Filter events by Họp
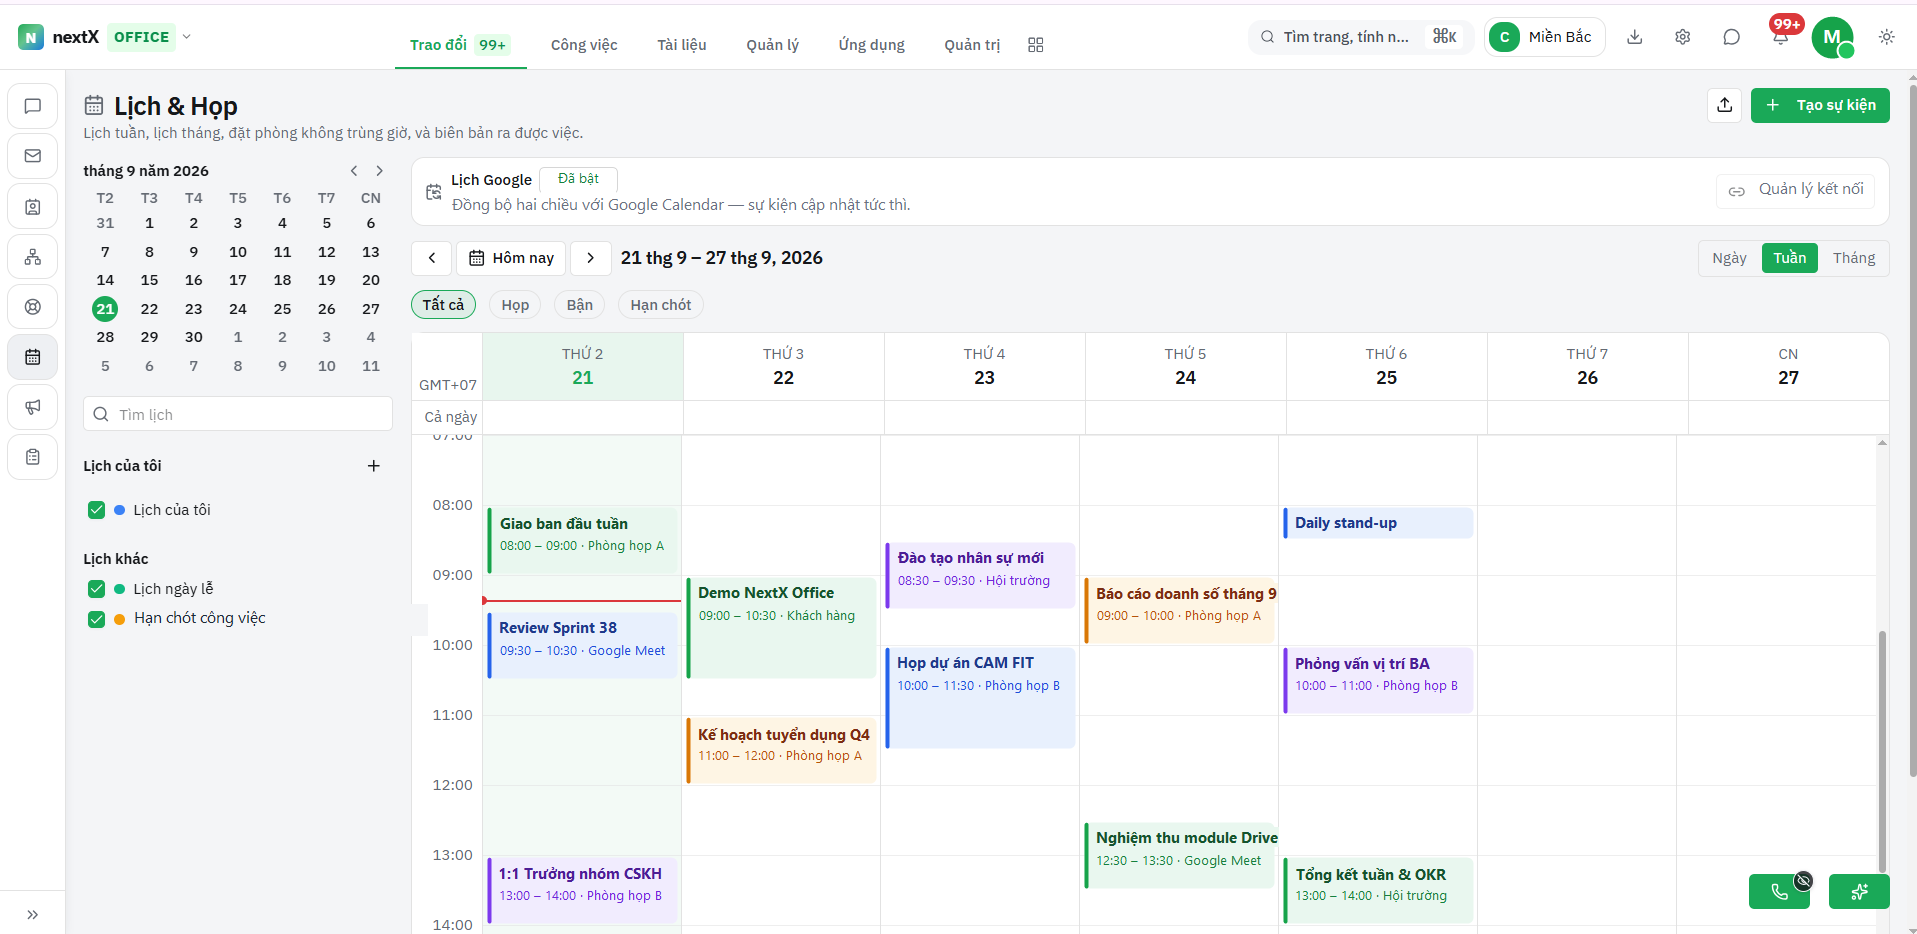The image size is (1917, 934). point(515,305)
